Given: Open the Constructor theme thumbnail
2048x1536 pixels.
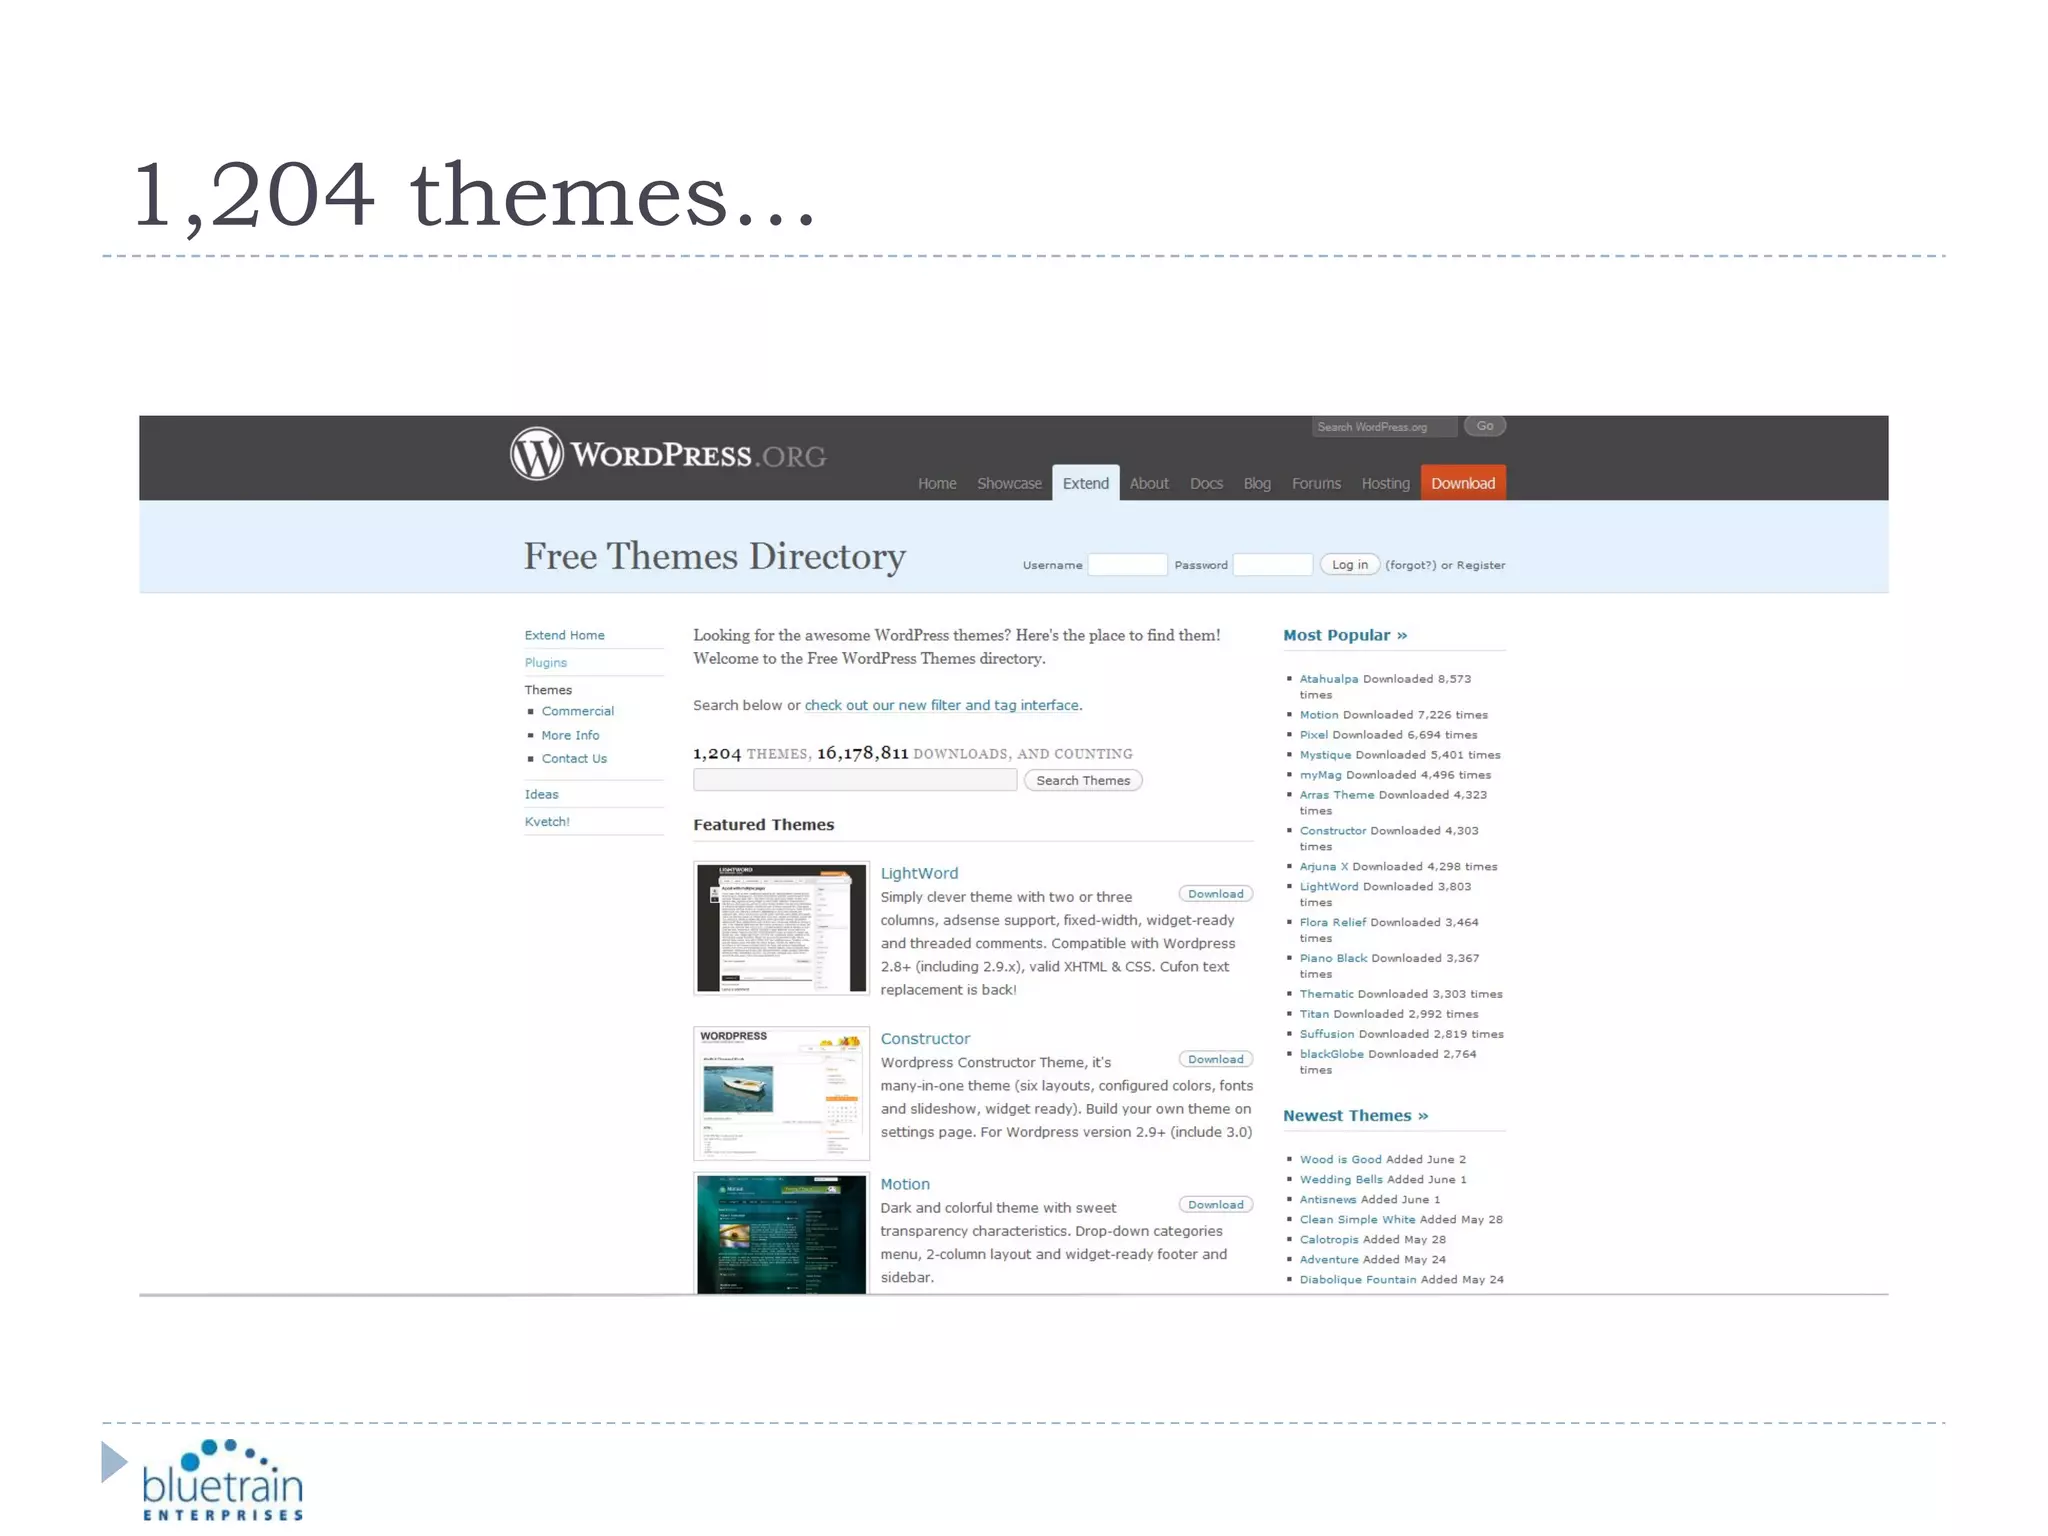Looking at the screenshot, I should click(x=781, y=1093).
